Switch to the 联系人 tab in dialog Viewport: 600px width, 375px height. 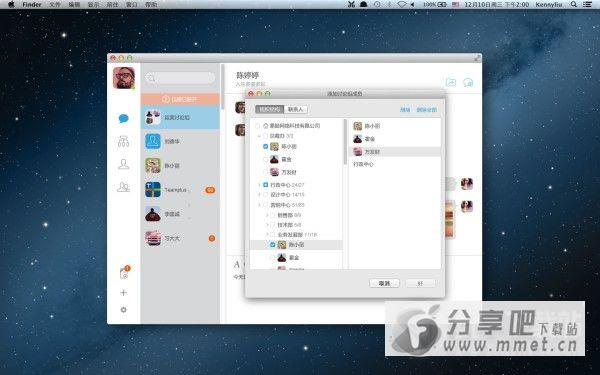click(295, 109)
